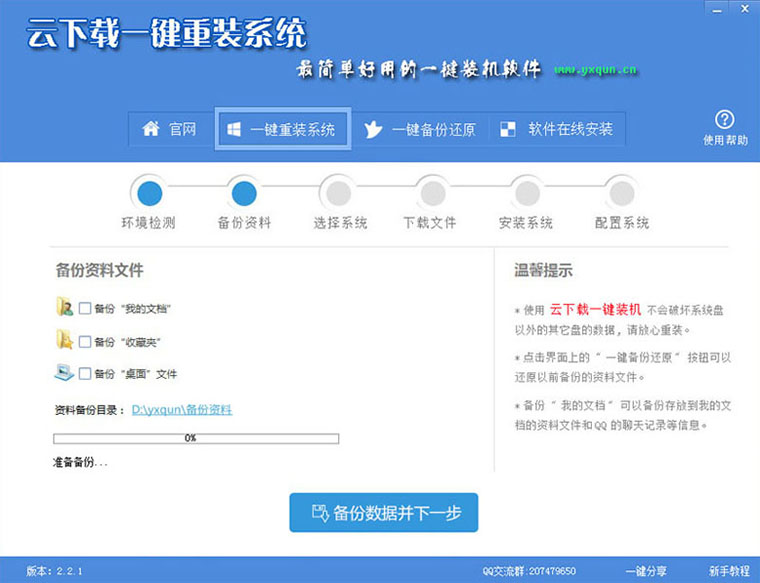
Task: Open 新手教程 in the bottom bar
Action: point(728,571)
